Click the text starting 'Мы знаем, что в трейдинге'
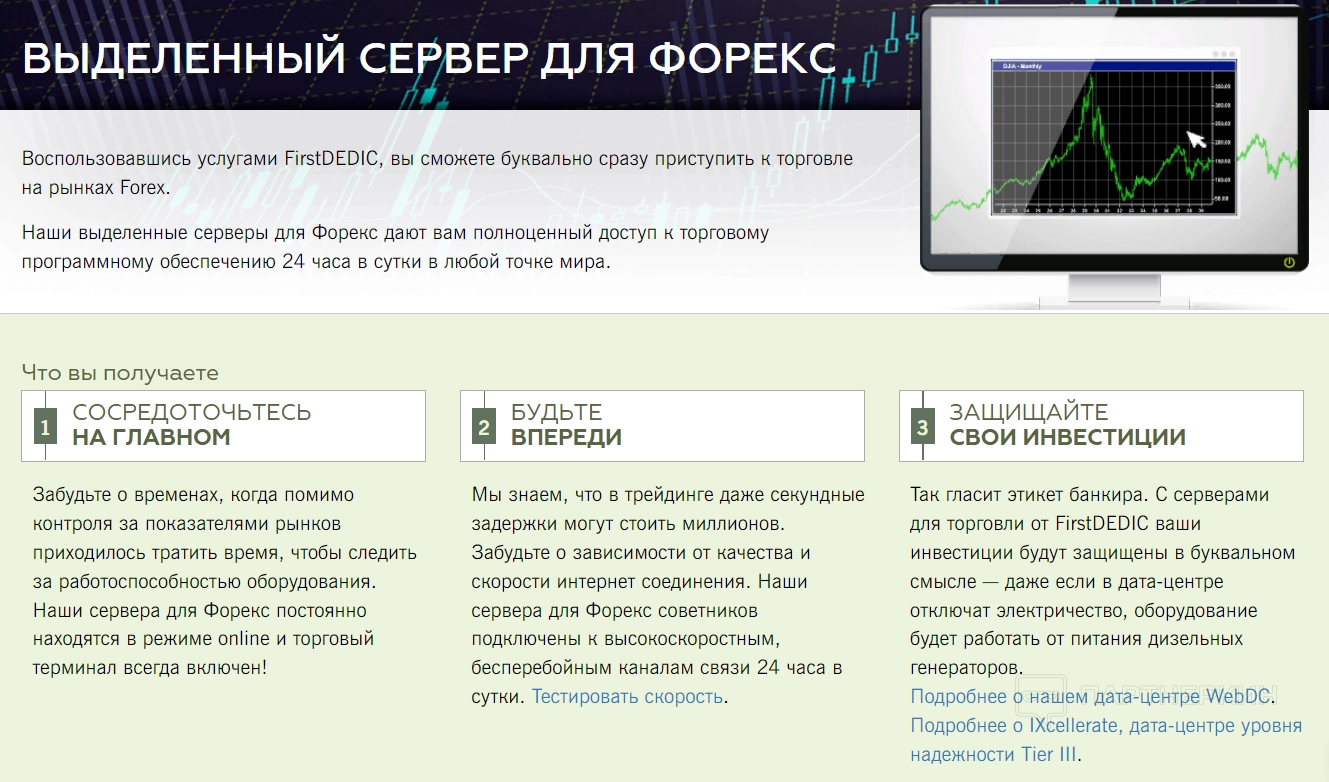Image resolution: width=1329 pixels, height=782 pixels. pos(668,596)
